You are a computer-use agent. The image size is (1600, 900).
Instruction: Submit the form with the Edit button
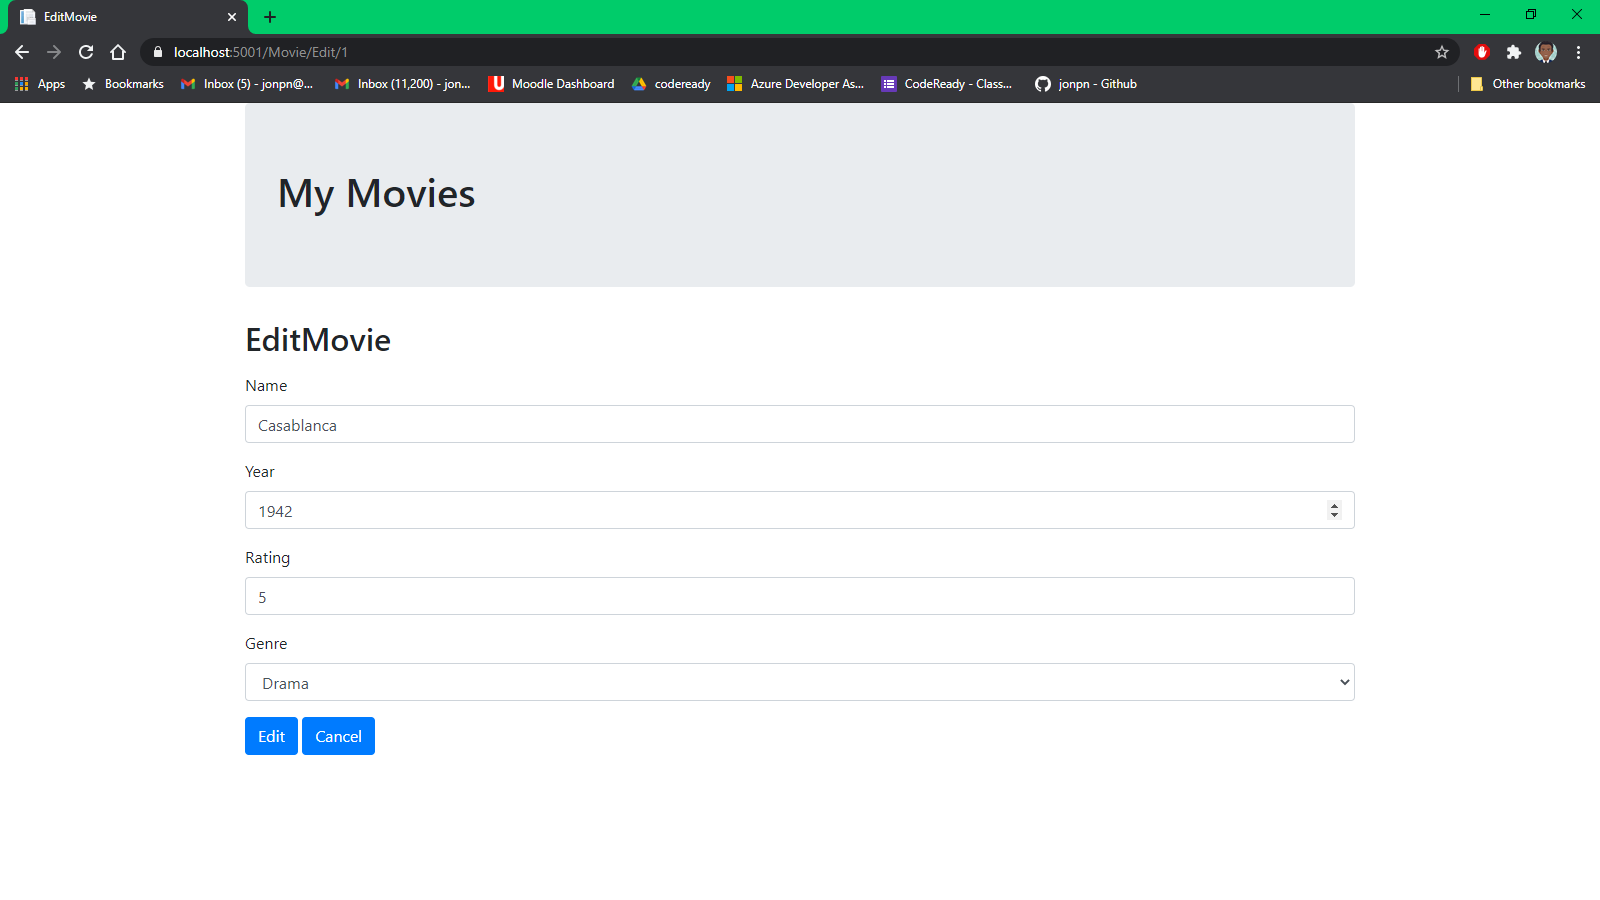click(x=270, y=736)
